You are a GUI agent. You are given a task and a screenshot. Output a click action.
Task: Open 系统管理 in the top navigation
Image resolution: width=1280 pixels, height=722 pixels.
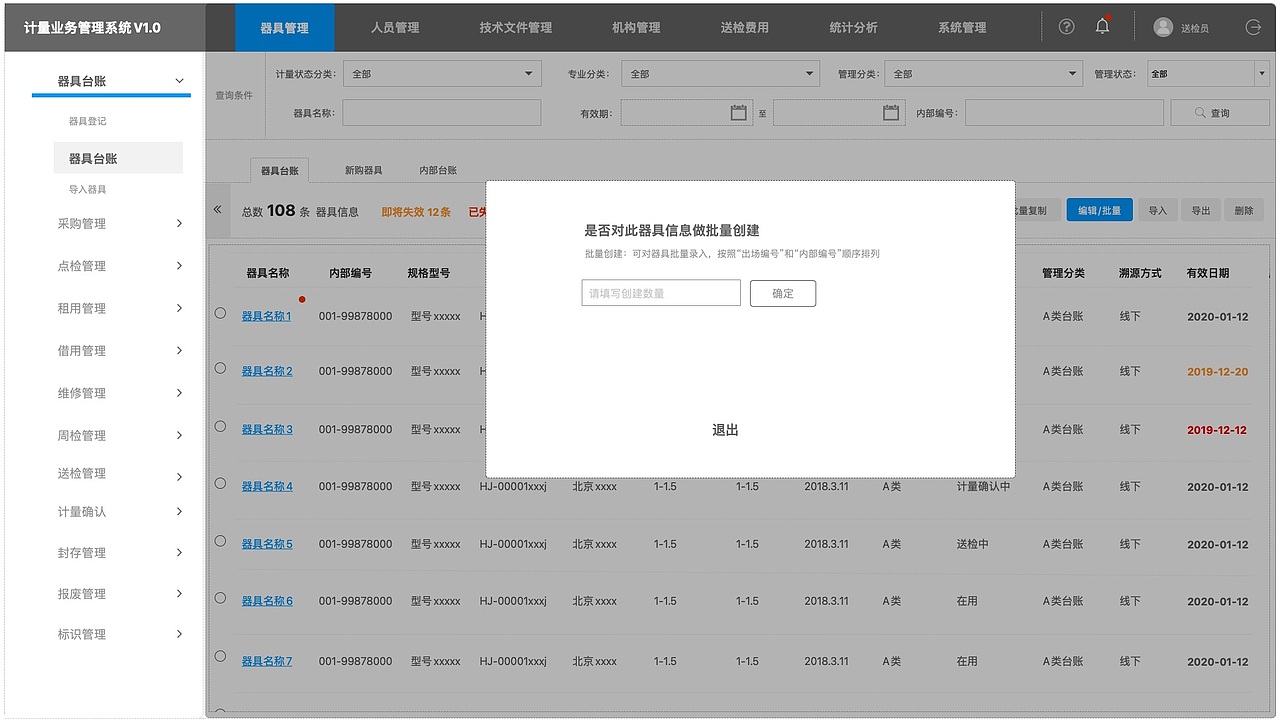(962, 28)
